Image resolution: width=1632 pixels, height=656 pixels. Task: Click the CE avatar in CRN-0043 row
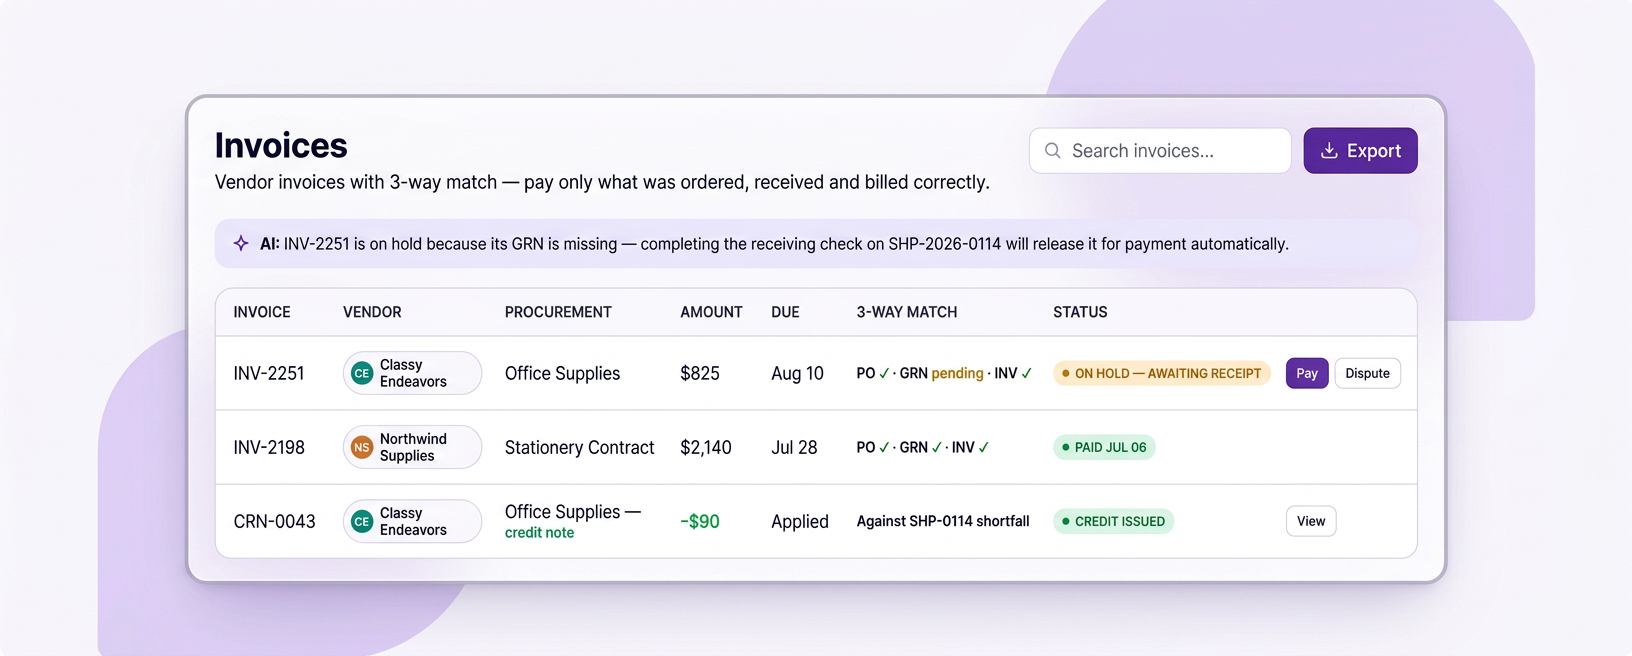[362, 521]
